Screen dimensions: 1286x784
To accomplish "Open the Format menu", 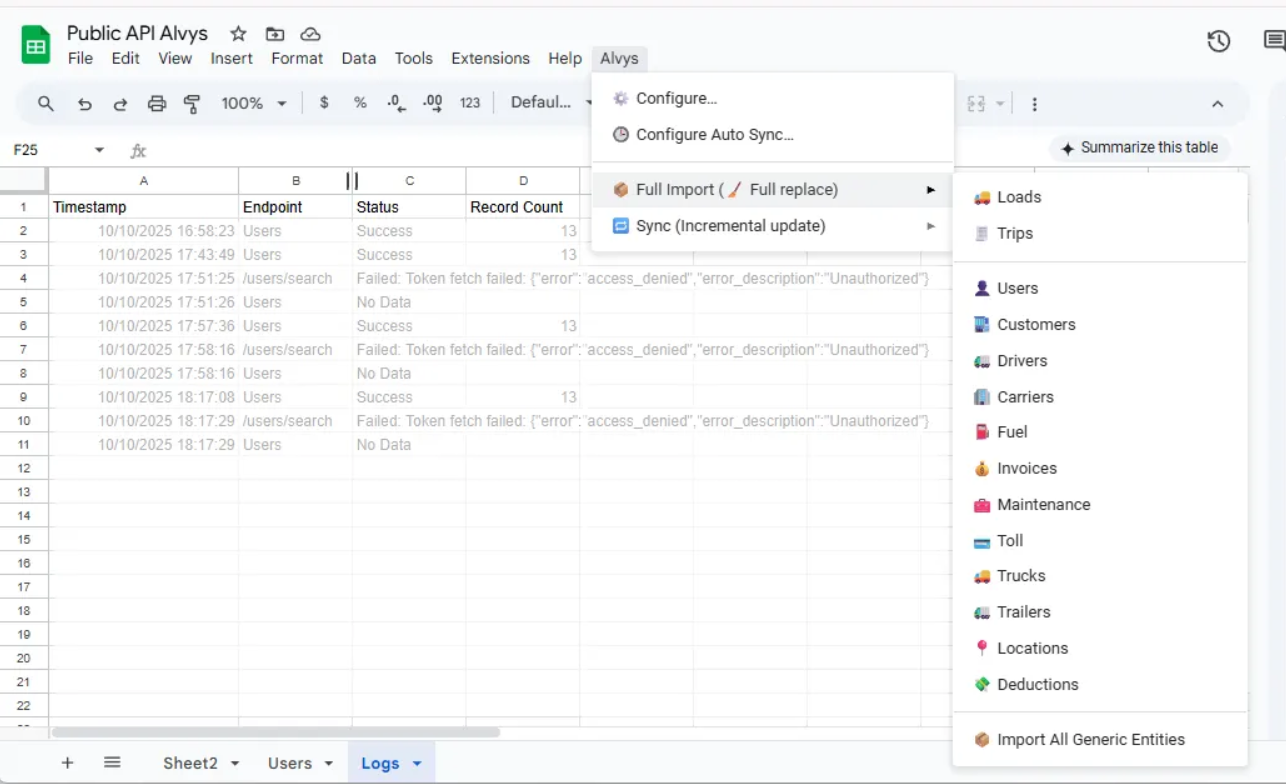I will coord(297,58).
